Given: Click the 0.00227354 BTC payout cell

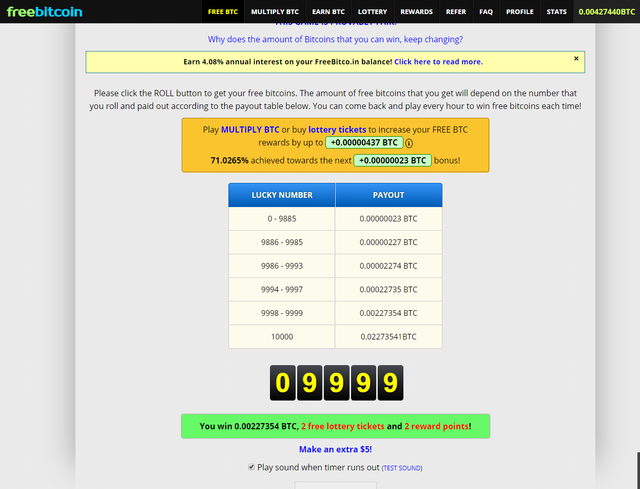Looking at the screenshot, I should pos(389,313).
